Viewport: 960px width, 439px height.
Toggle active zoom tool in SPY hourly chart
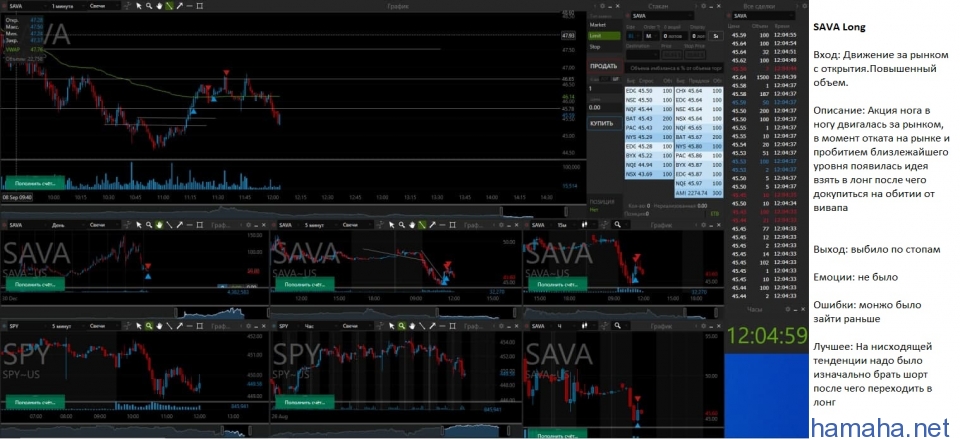[x=401, y=326]
